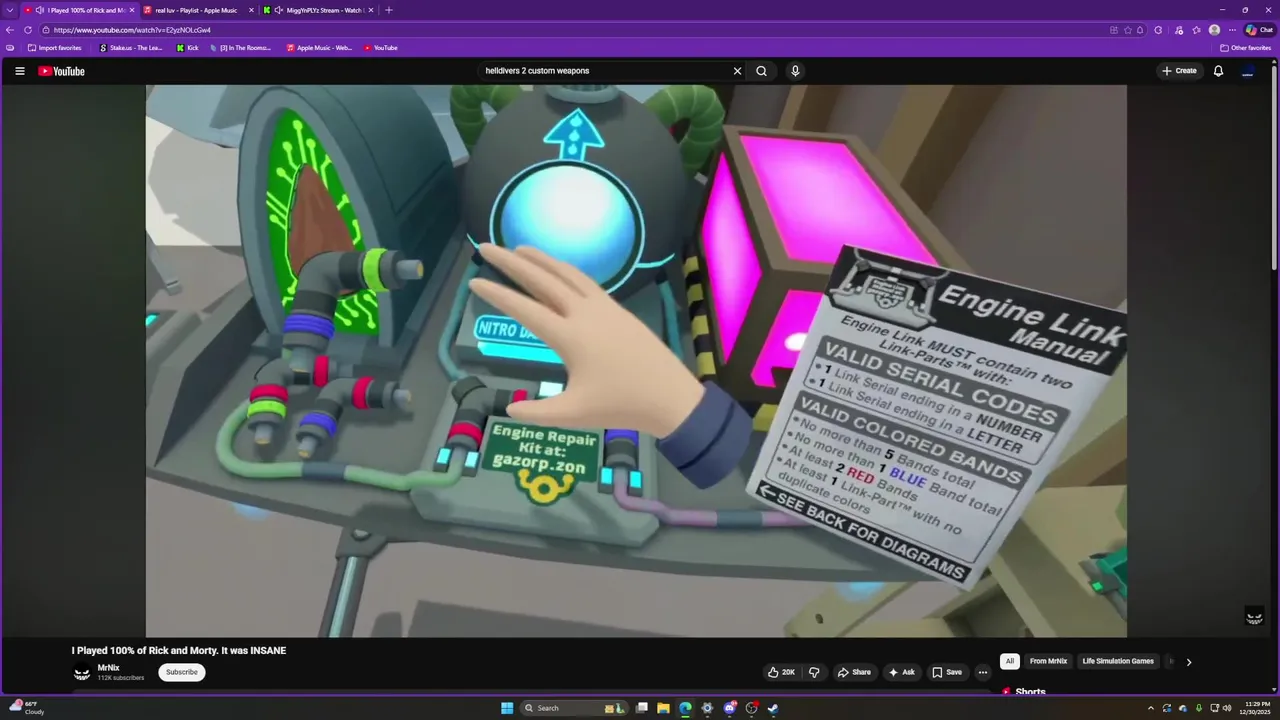Open File Explorer from taskbar
This screenshot has height=720, width=1280.
point(663,708)
